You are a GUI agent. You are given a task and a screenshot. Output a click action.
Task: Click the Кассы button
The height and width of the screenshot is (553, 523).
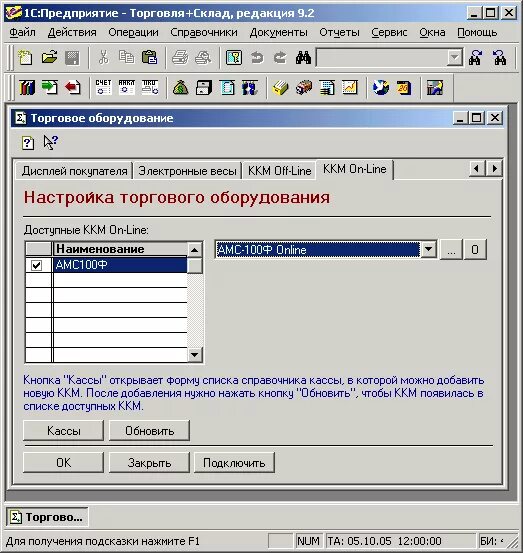coord(63,431)
